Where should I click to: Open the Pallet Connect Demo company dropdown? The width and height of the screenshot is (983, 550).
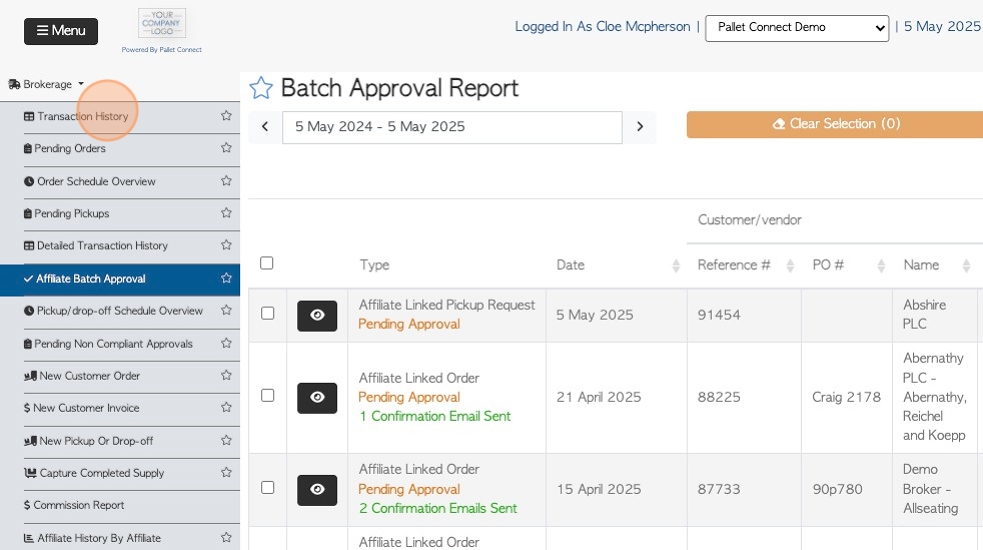[797, 28]
